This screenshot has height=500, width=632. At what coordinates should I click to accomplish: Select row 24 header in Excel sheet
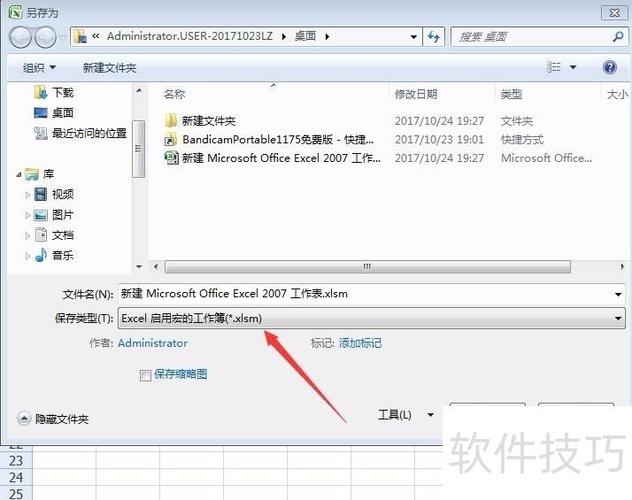[16, 477]
